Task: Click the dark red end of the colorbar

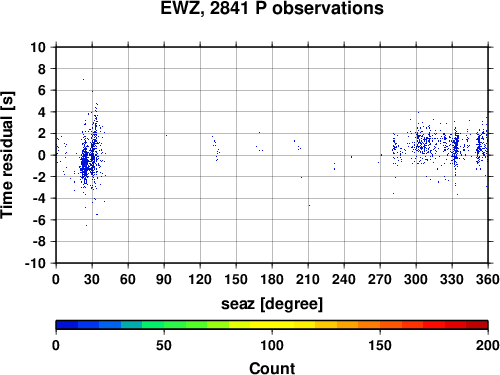Action: click(x=477, y=325)
